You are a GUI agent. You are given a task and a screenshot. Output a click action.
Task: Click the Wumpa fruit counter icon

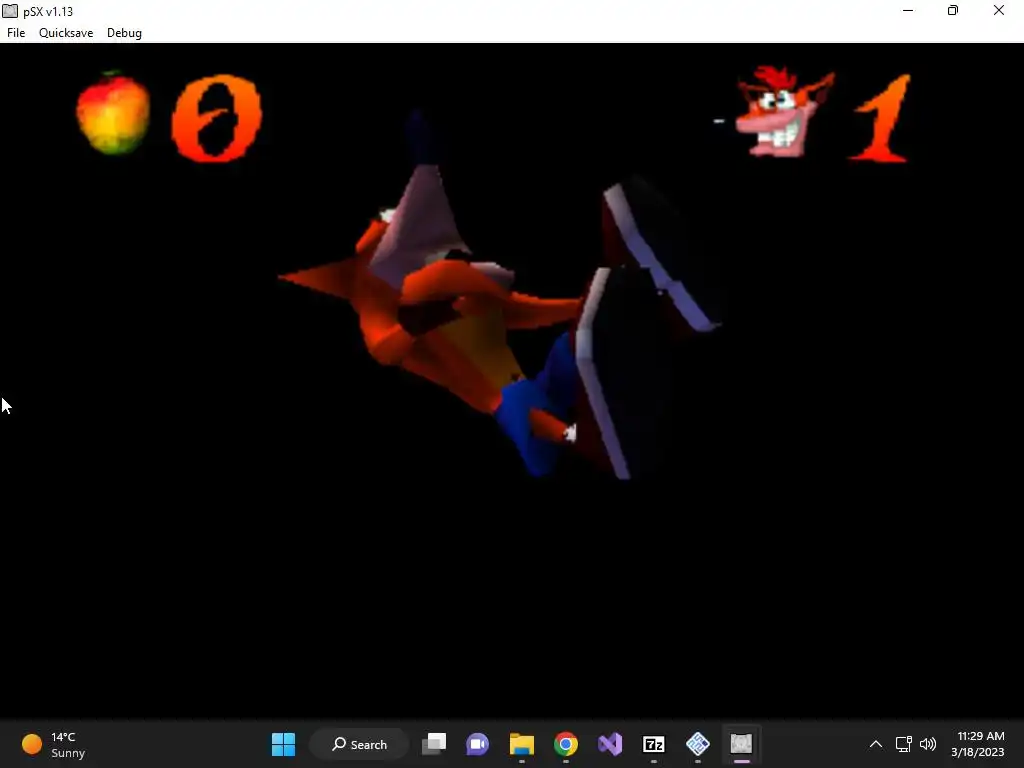[x=112, y=114]
